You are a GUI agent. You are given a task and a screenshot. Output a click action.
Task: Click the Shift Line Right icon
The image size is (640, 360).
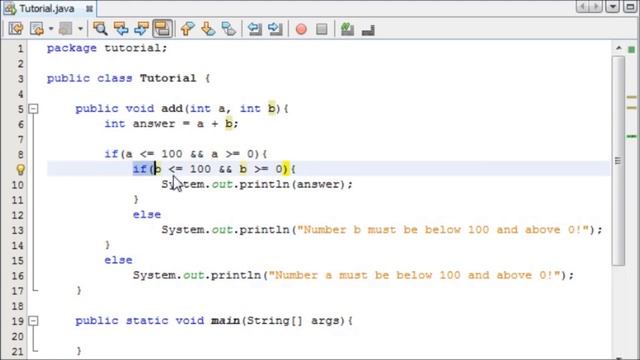[275, 29]
